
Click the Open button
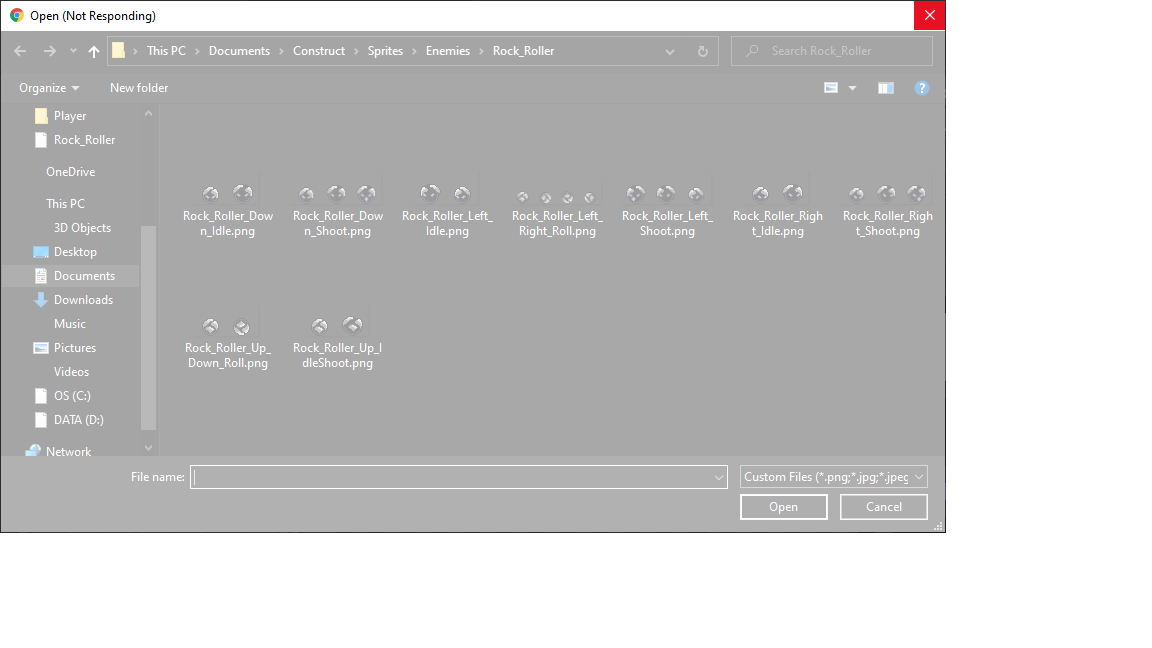pos(783,507)
